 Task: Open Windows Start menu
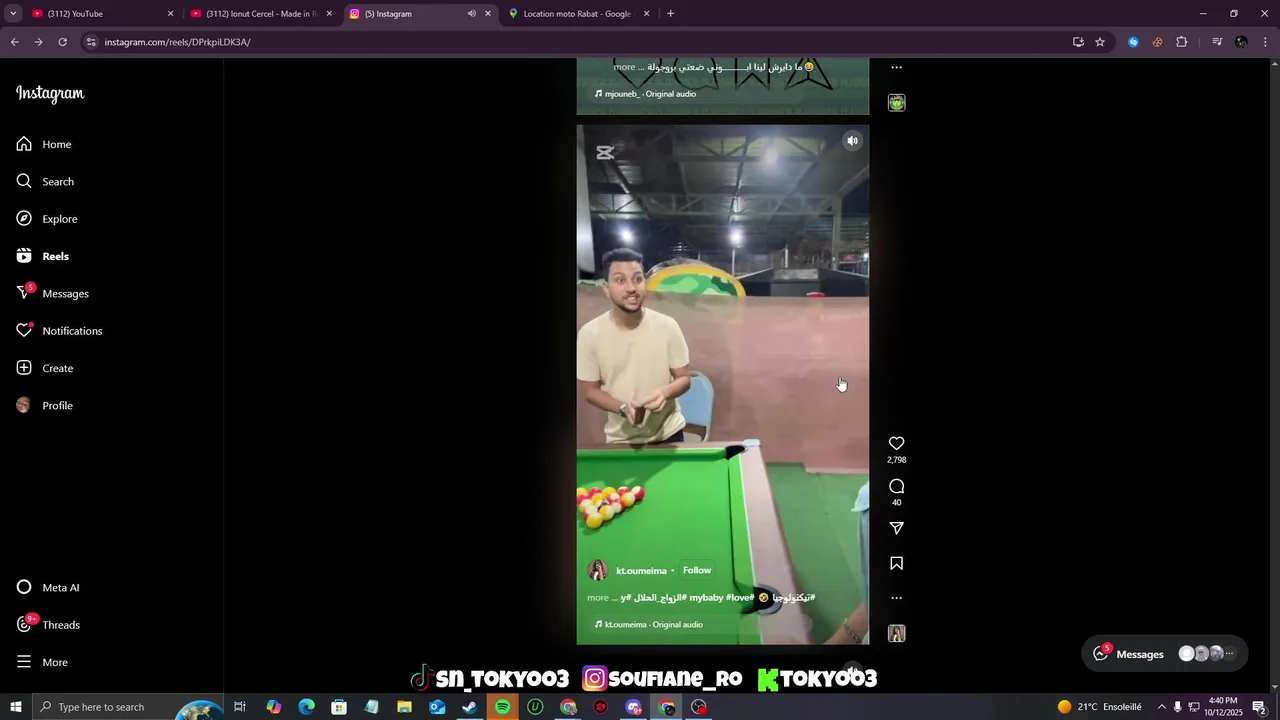[x=15, y=707]
